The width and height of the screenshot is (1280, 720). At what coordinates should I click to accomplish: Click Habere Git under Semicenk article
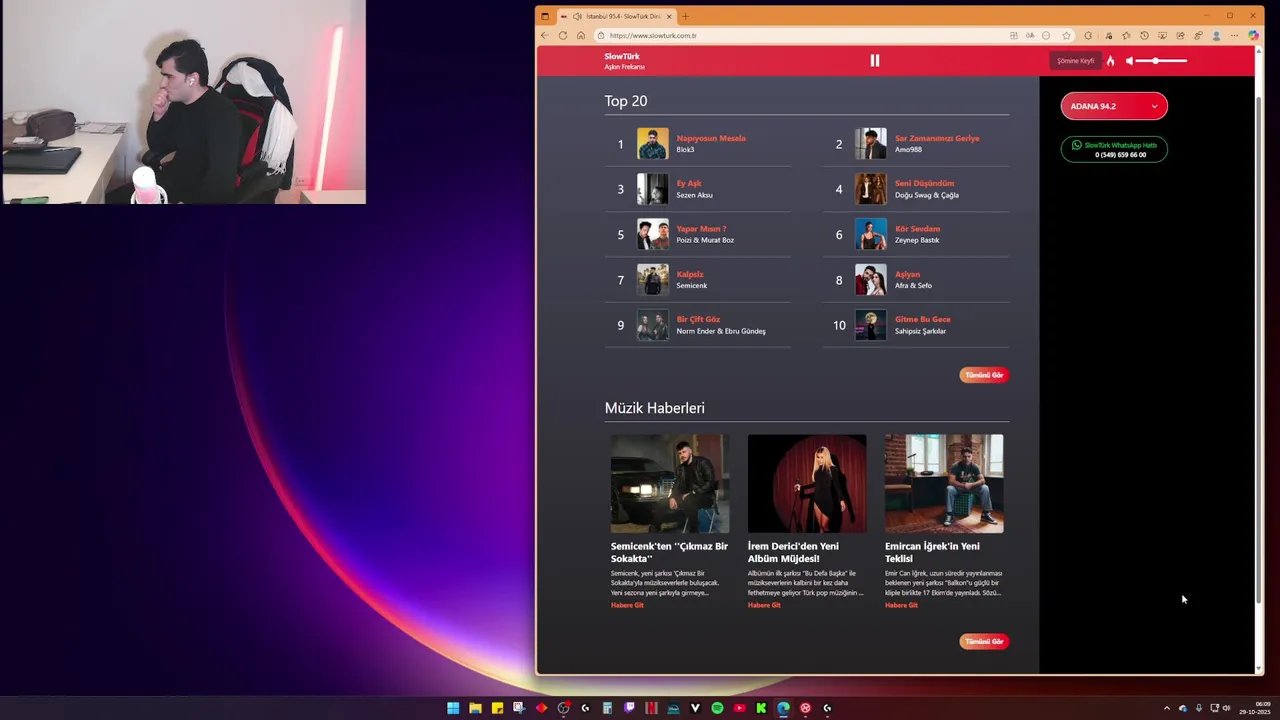tap(627, 605)
